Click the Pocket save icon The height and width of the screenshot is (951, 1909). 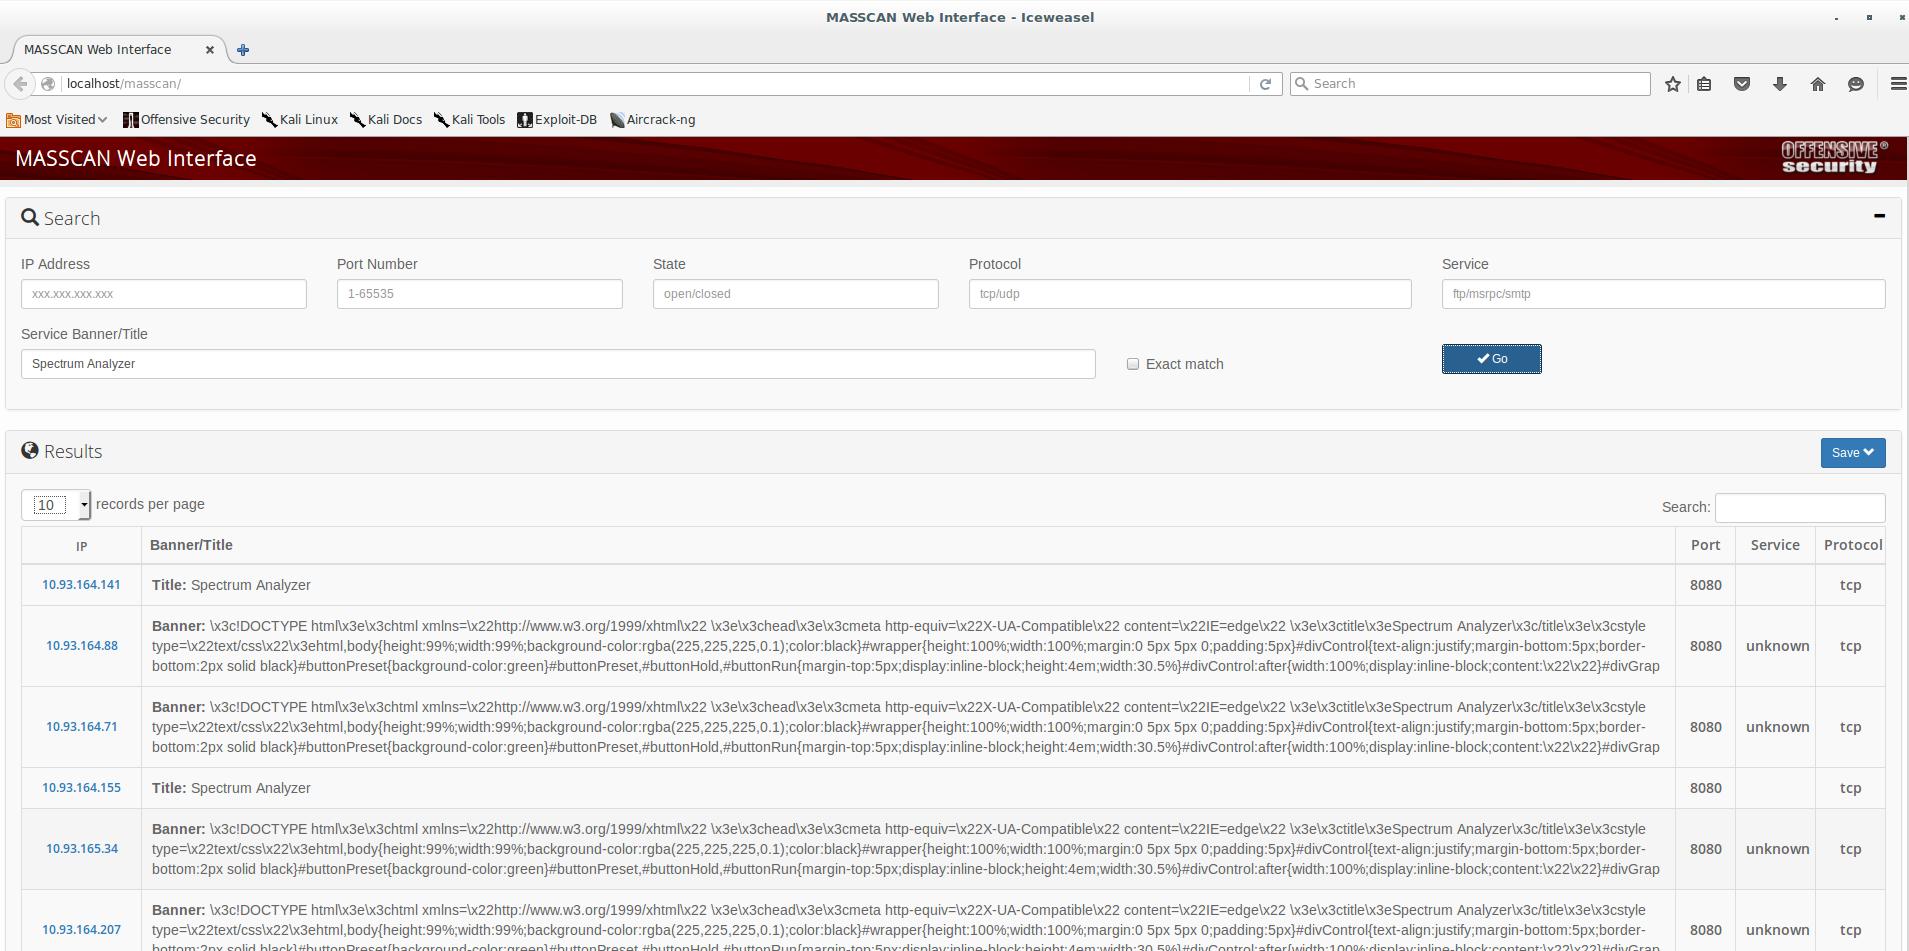[x=1741, y=84]
